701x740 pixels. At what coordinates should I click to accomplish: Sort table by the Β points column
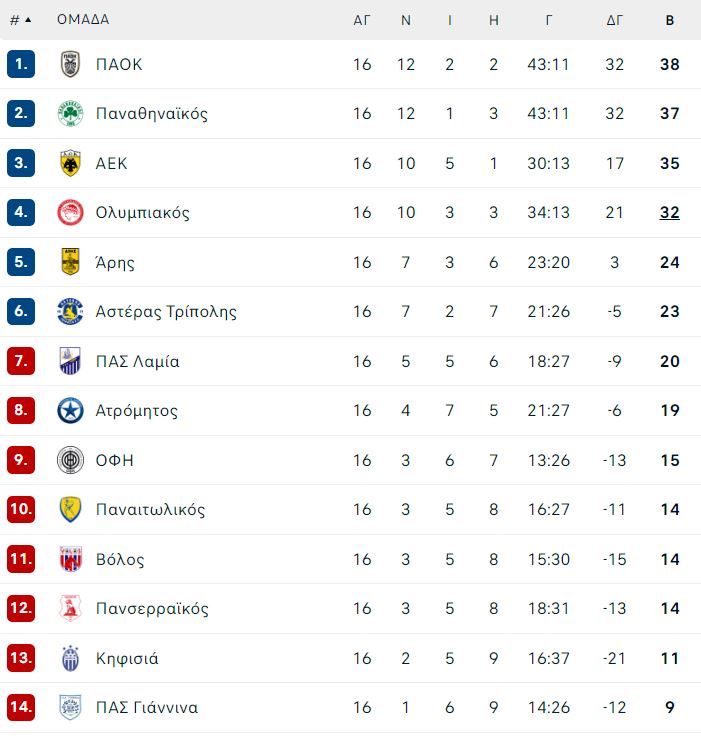[x=669, y=20]
